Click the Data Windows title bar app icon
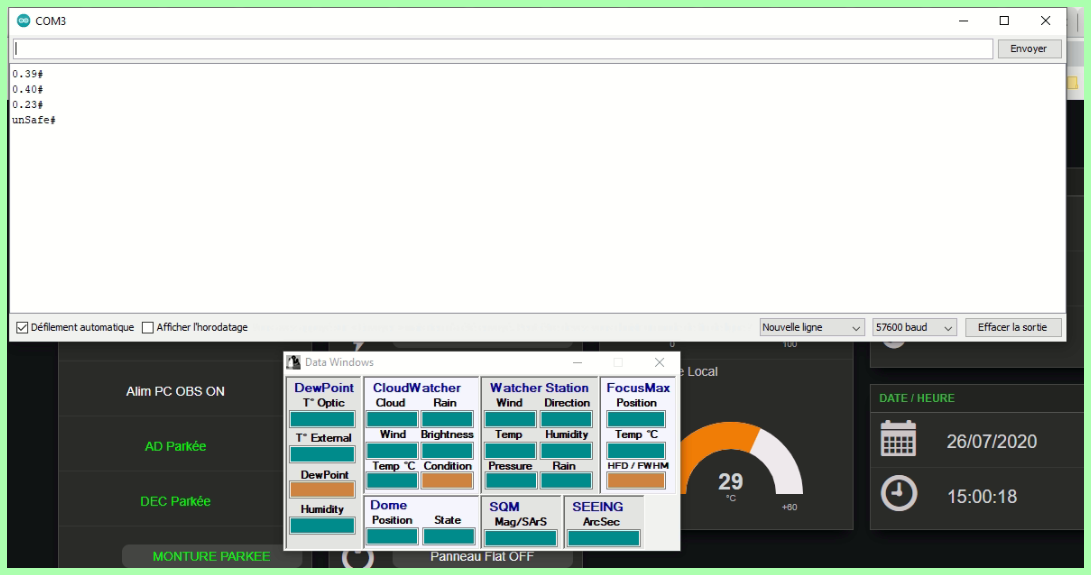 tap(294, 362)
